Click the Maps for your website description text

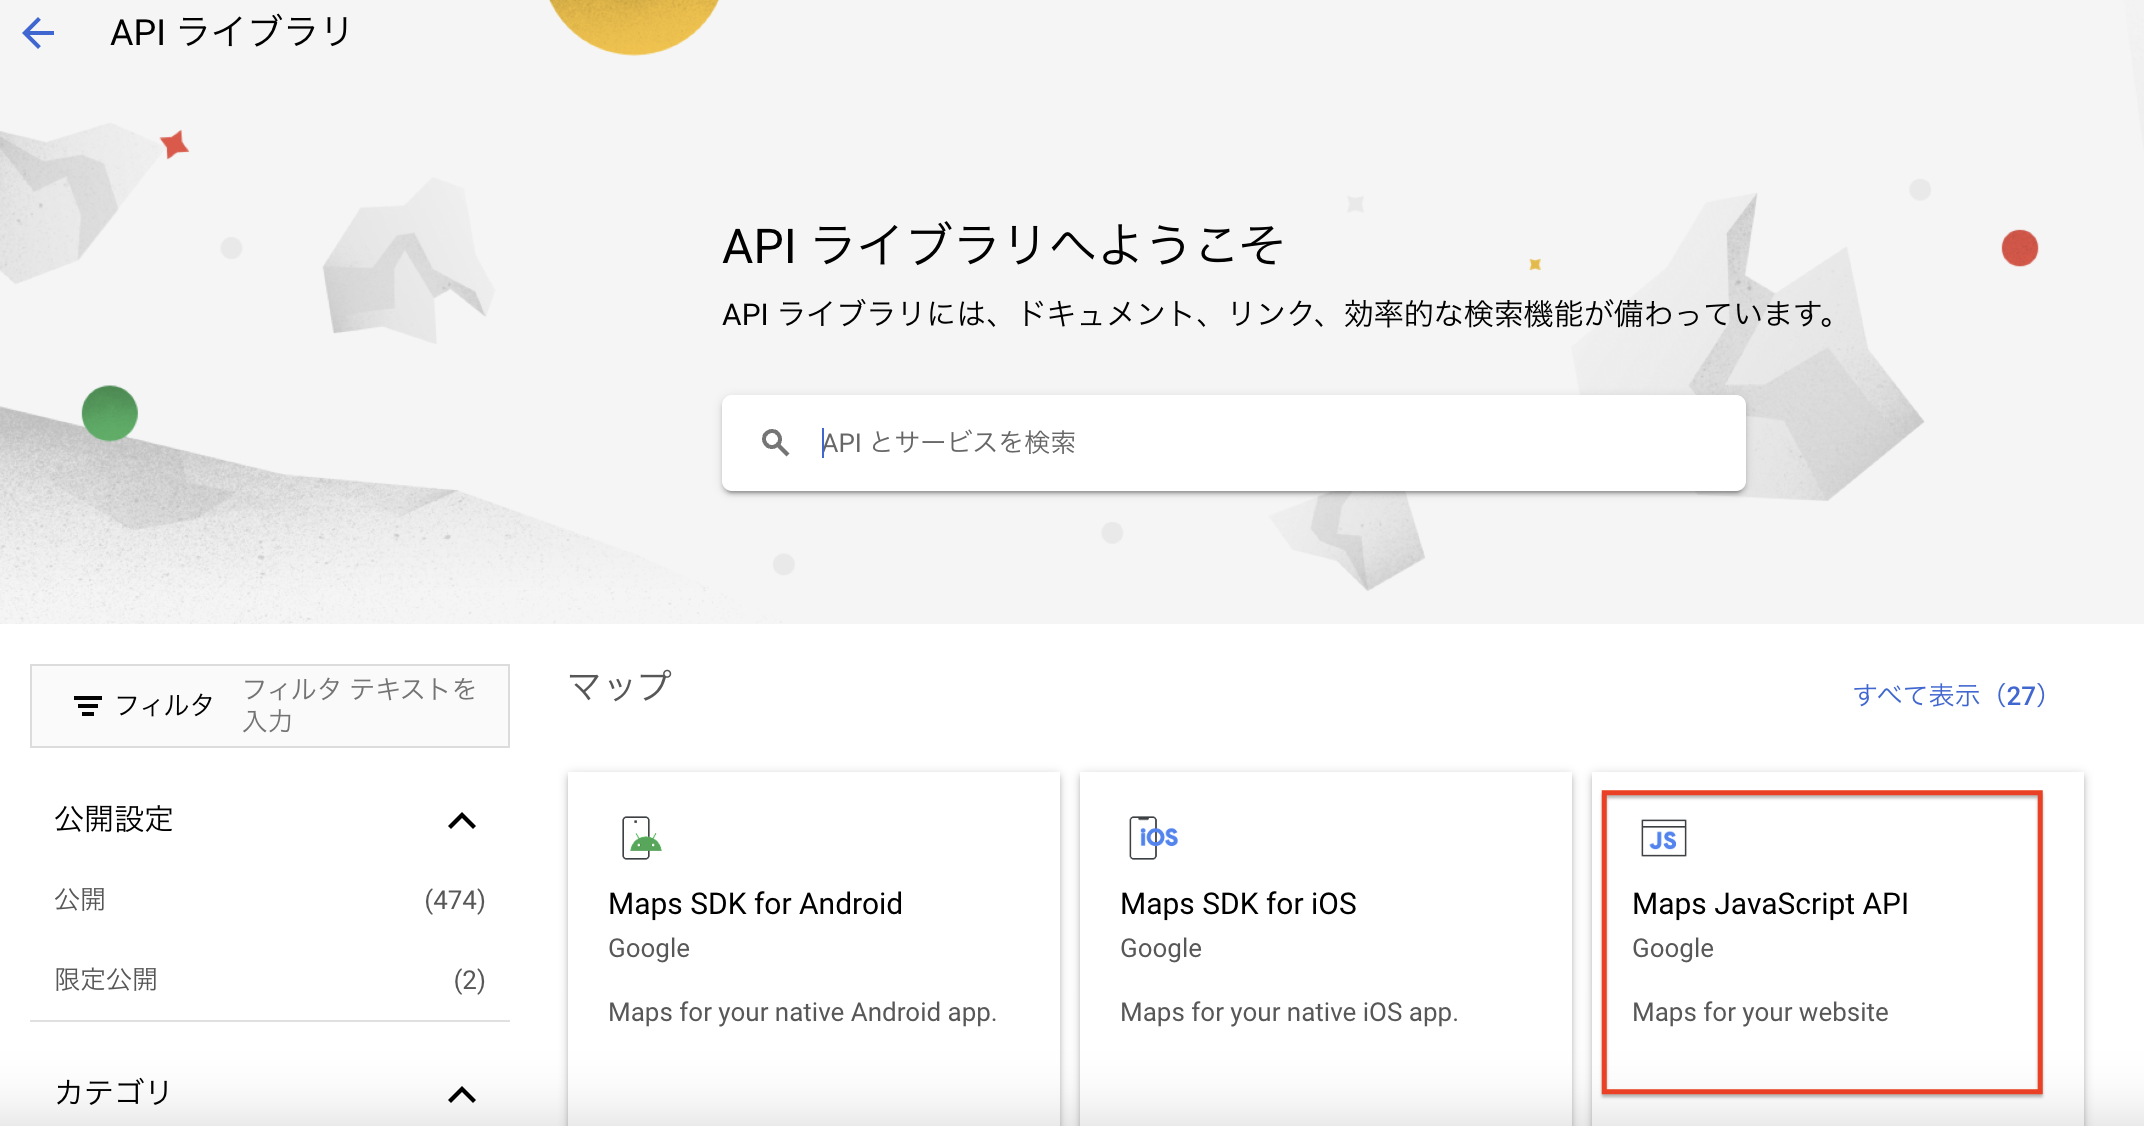coord(1759,1011)
